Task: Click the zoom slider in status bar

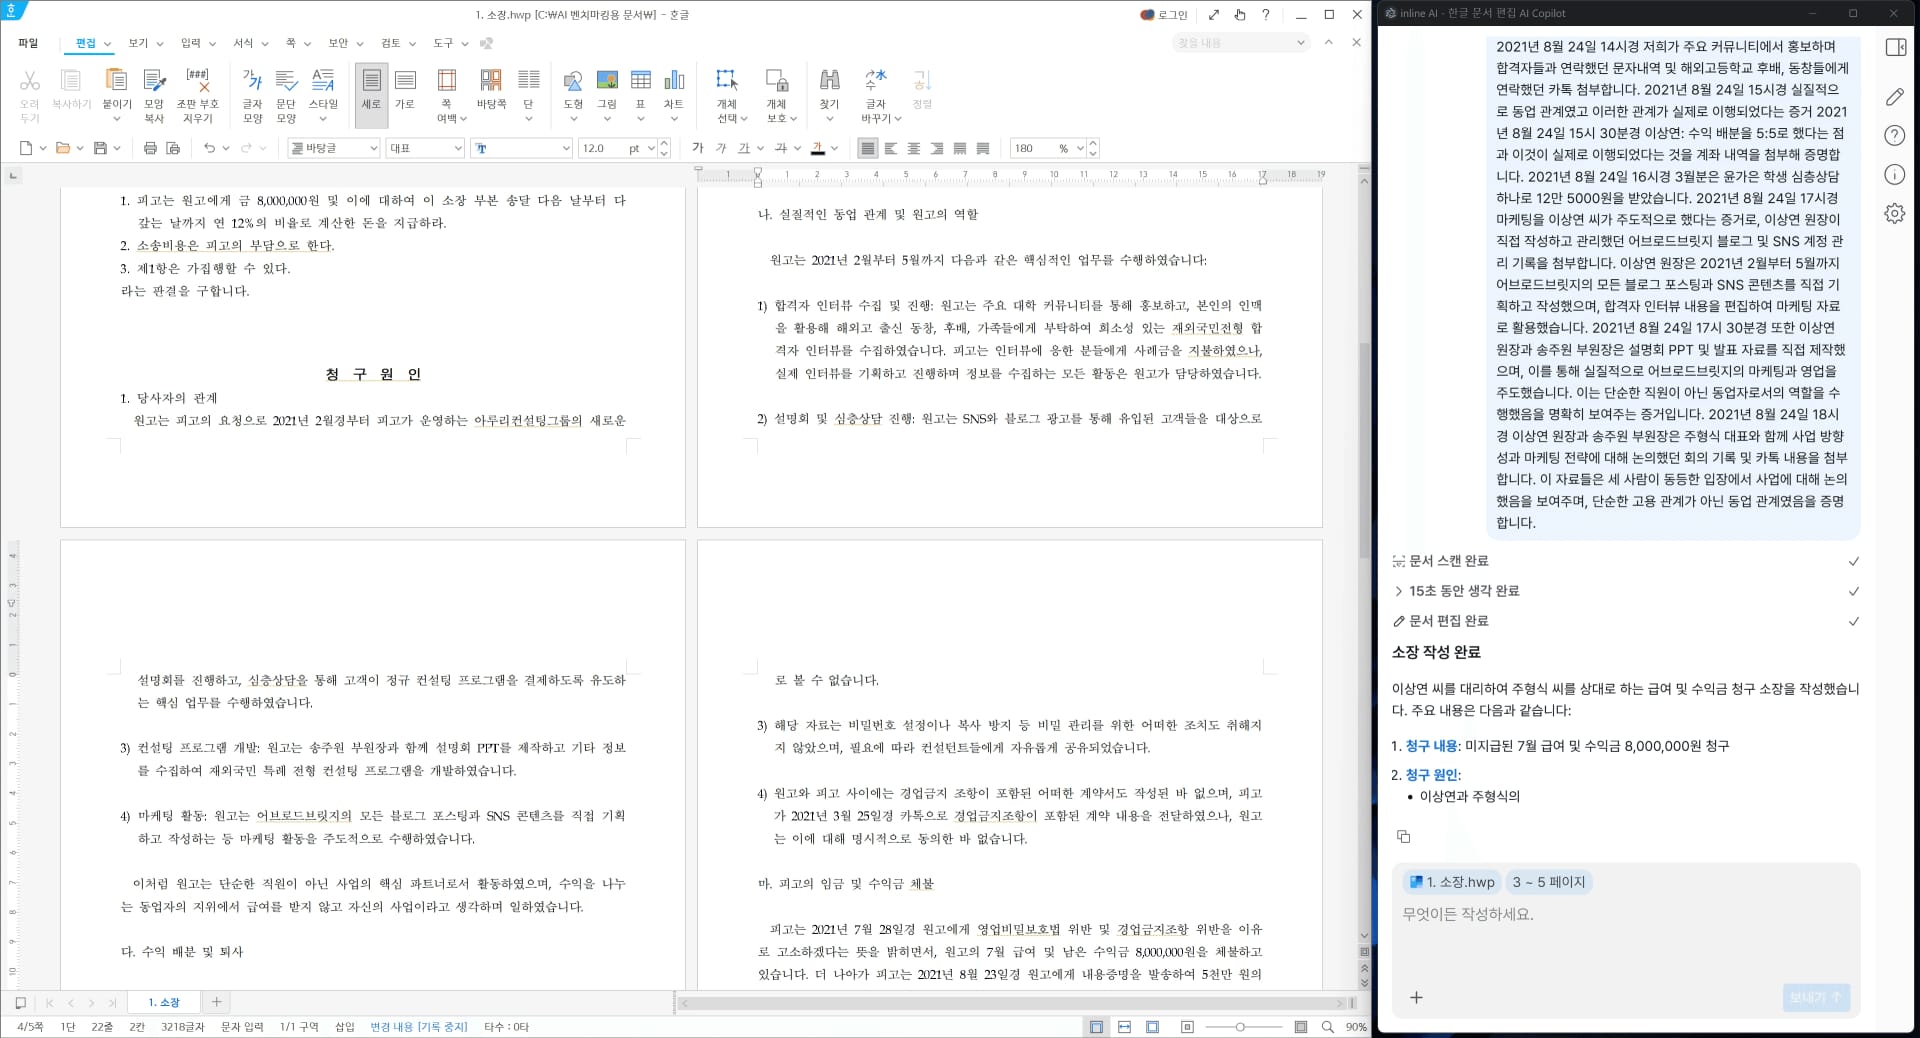Action: coord(1241,1027)
